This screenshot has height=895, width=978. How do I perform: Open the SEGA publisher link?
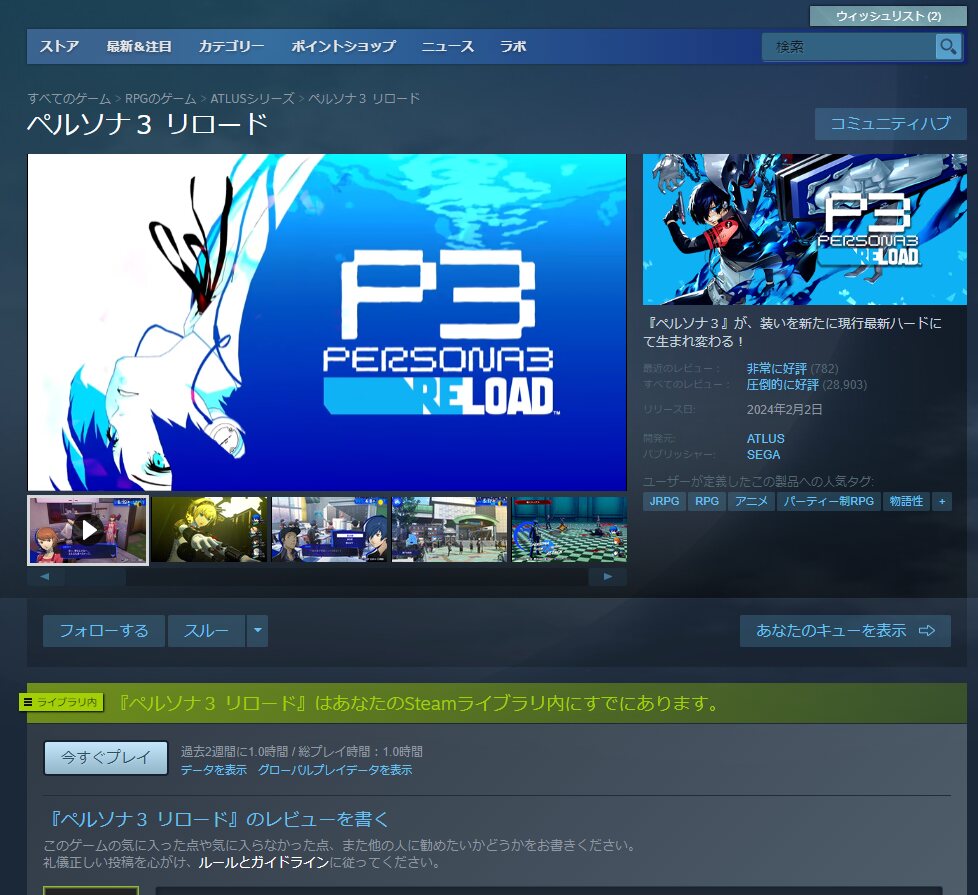763,455
